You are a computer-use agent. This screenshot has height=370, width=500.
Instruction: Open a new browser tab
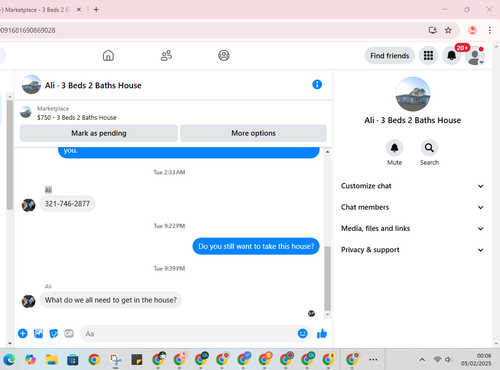[x=96, y=10]
